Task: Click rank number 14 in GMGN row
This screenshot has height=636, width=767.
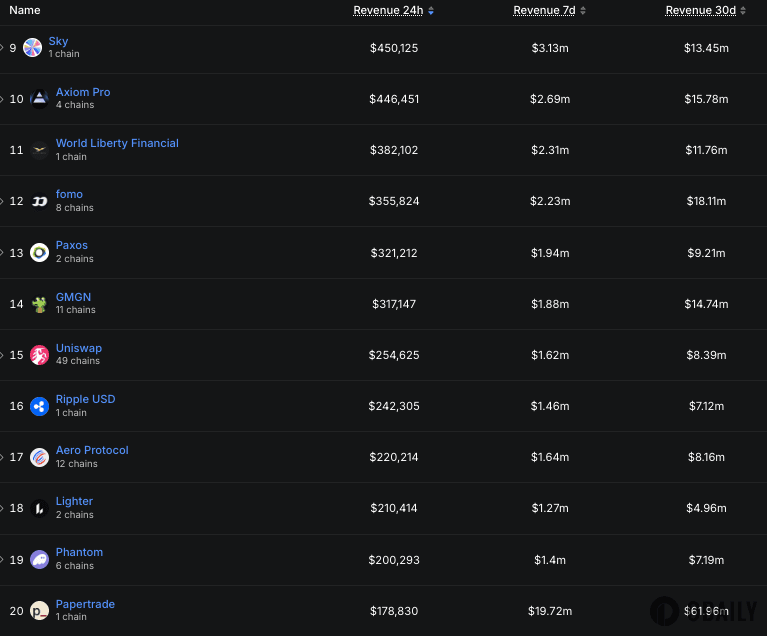Action: point(16,304)
